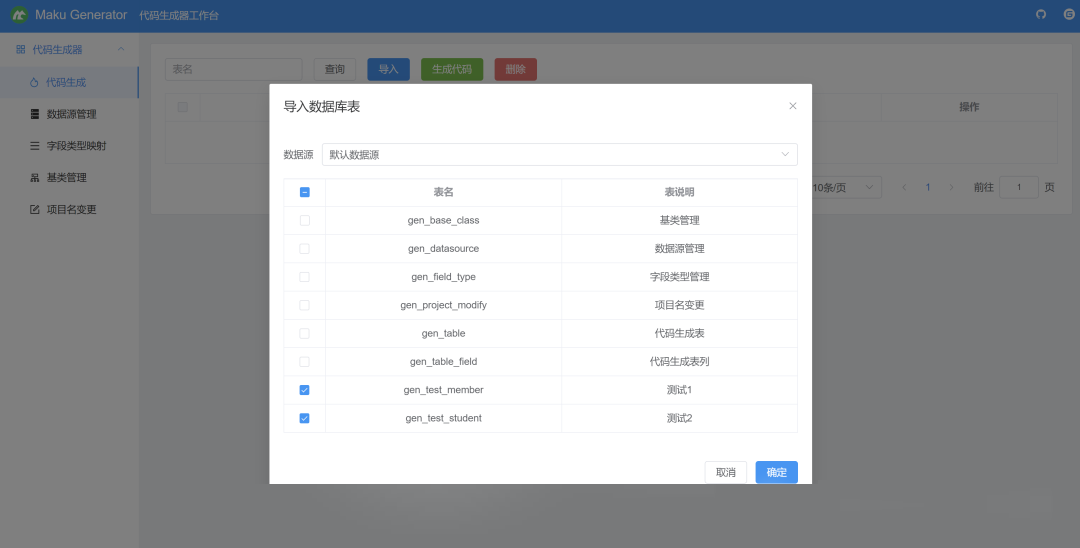1080x548 pixels.
Task: Open 字段类型映射 in the sidebar
Action: (69, 146)
